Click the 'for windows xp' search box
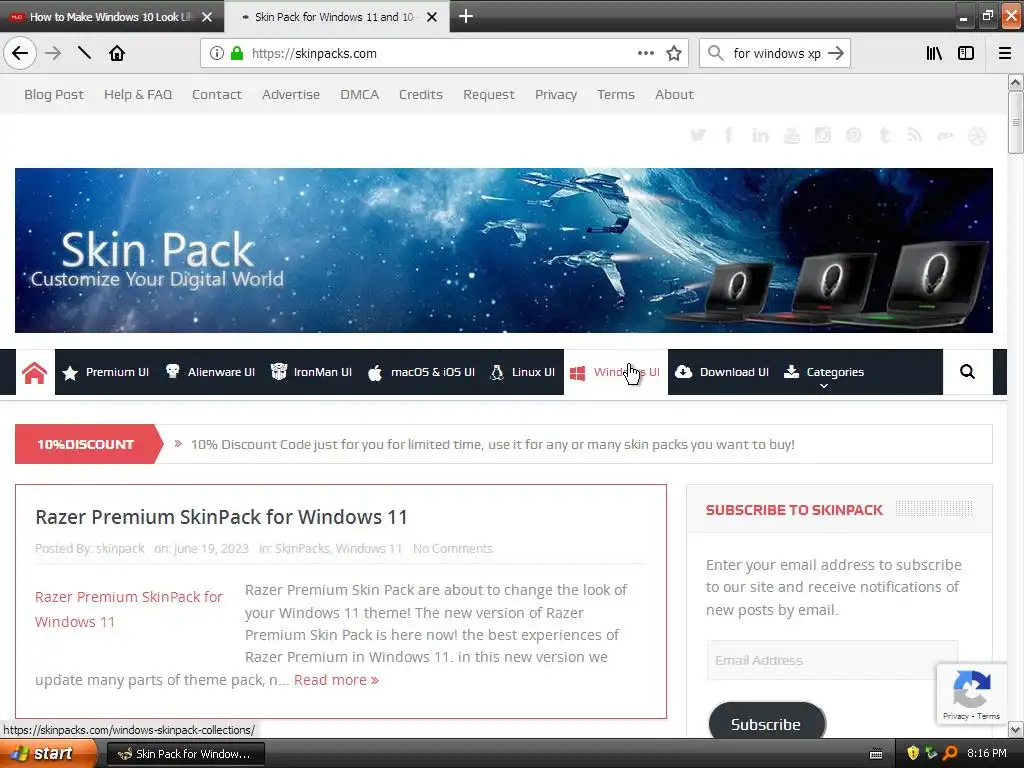 pyautogui.click(x=776, y=53)
